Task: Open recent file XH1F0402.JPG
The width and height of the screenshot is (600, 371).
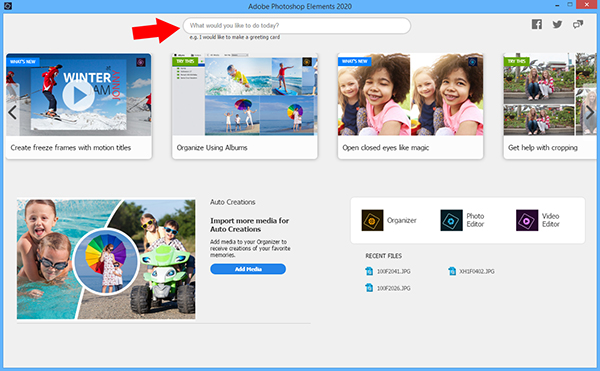Action: point(477,271)
